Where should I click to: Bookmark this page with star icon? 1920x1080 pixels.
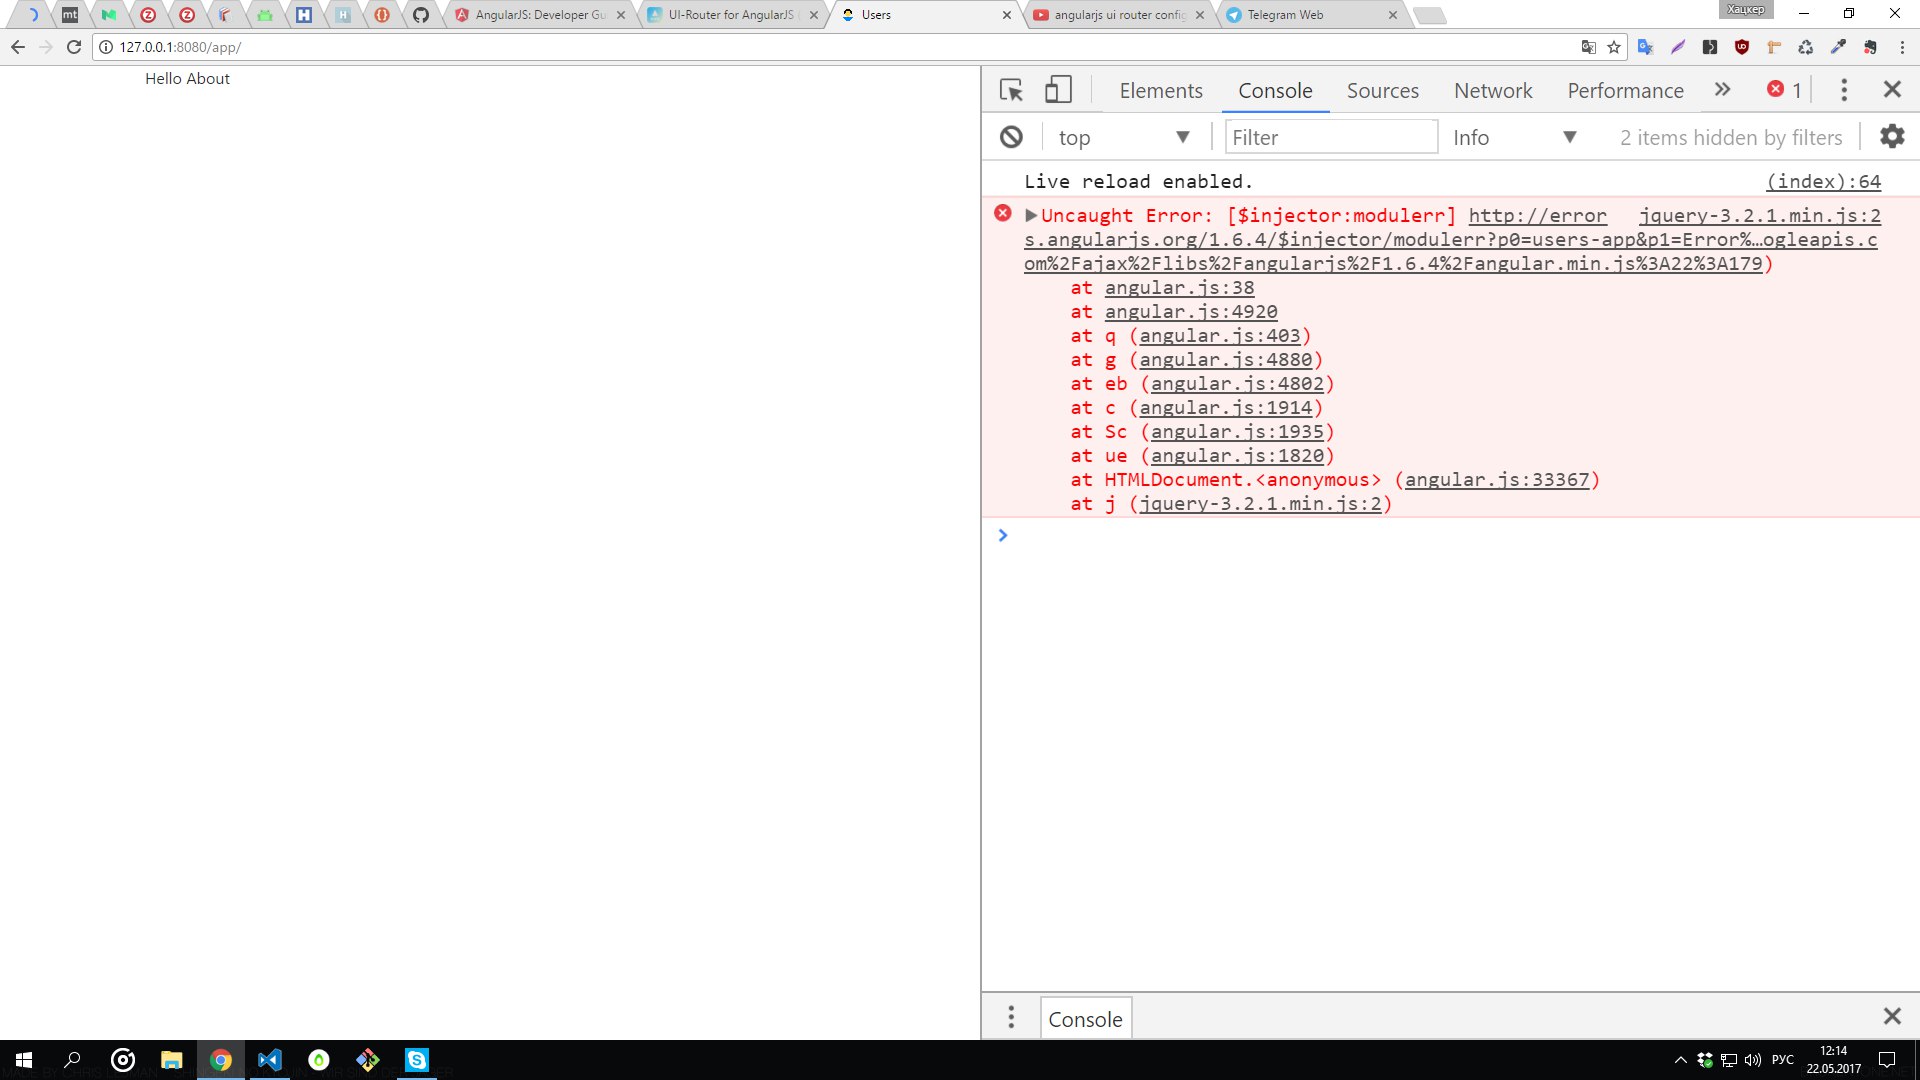[1614, 47]
